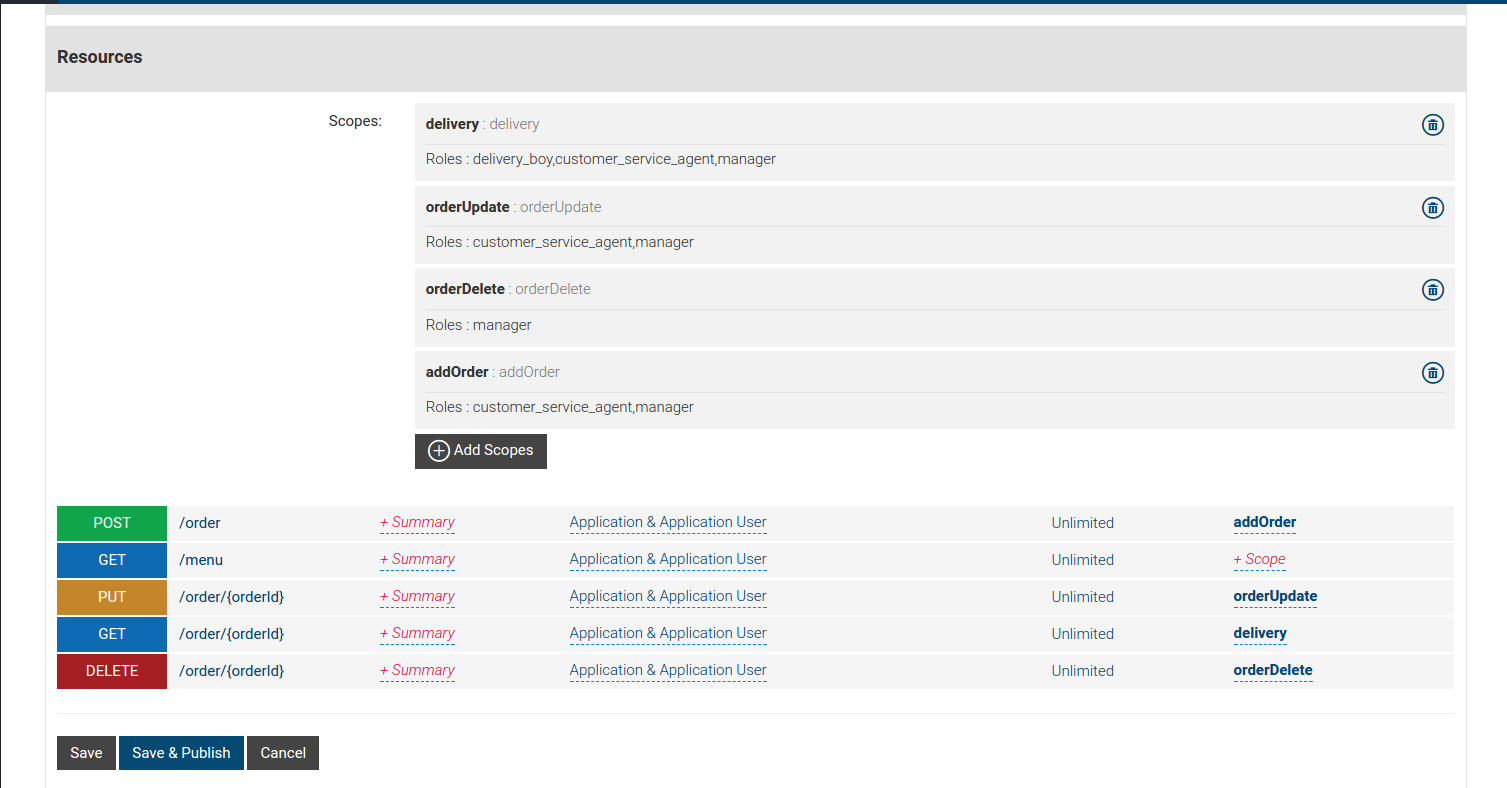Click the orange PUT method badge
Screen dimensions: 1507x788
click(111, 596)
